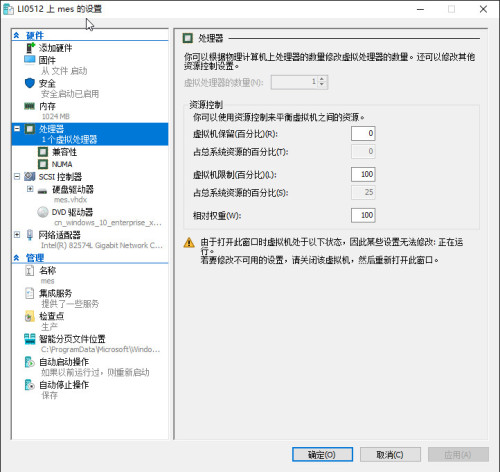
Task: Select 硬盘驱动器 in the tree
Action: click(x=73, y=189)
